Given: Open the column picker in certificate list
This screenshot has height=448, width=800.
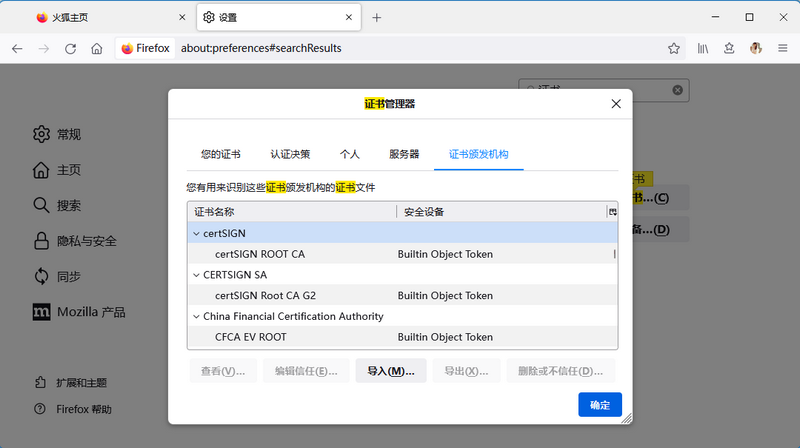Looking at the screenshot, I should (x=612, y=212).
